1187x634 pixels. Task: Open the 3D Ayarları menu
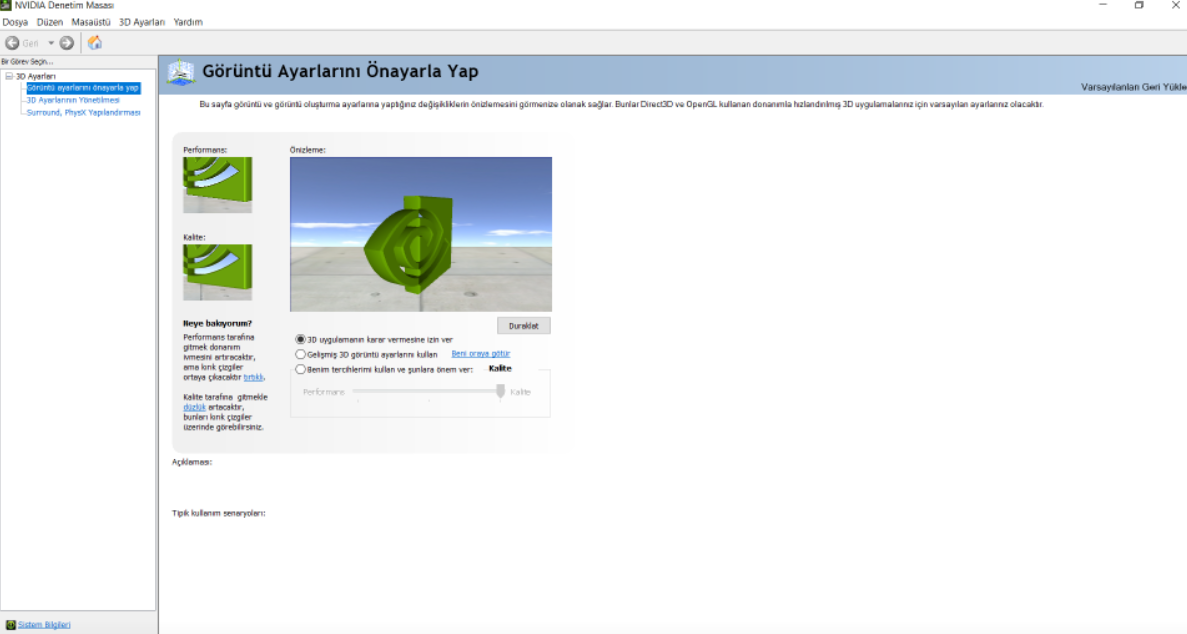[142, 22]
